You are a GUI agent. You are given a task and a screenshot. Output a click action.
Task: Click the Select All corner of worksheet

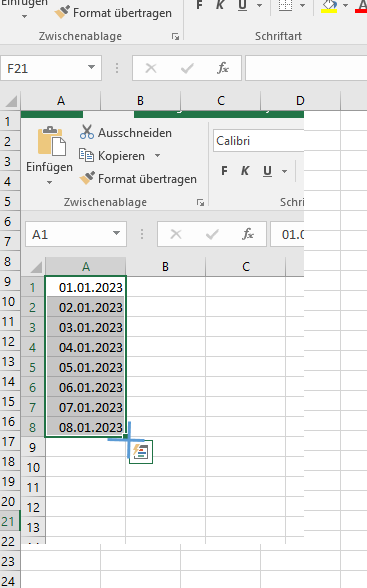coord(10,101)
